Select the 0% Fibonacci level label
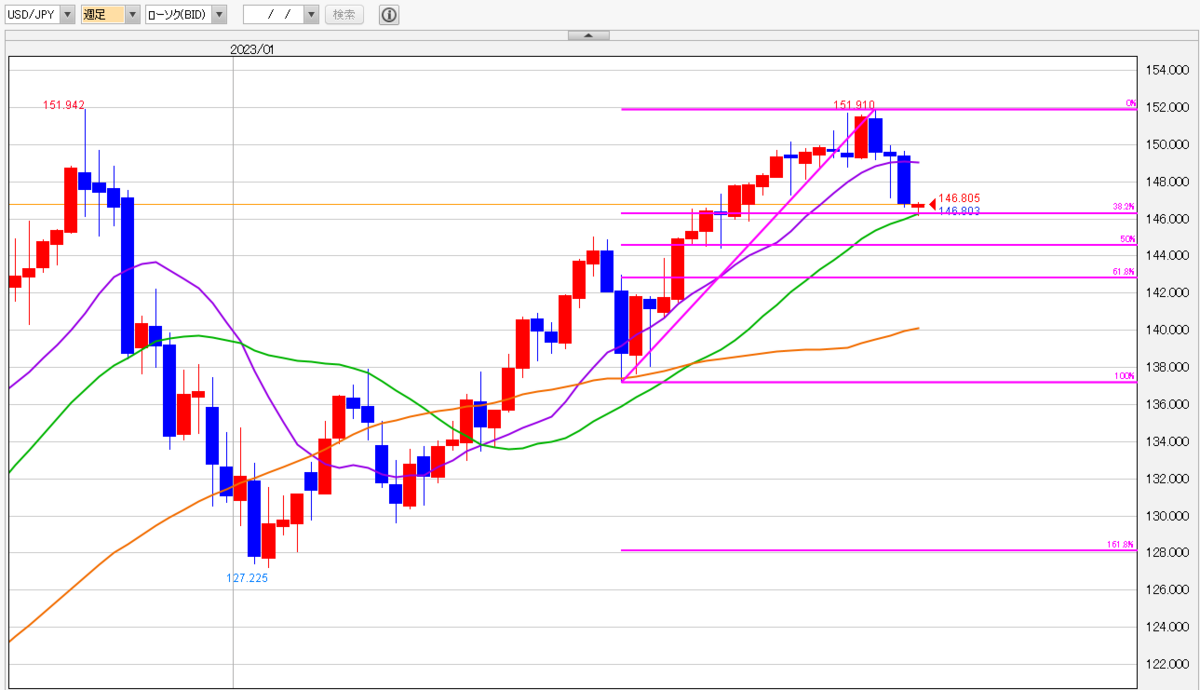The width and height of the screenshot is (1200, 690). click(1131, 103)
